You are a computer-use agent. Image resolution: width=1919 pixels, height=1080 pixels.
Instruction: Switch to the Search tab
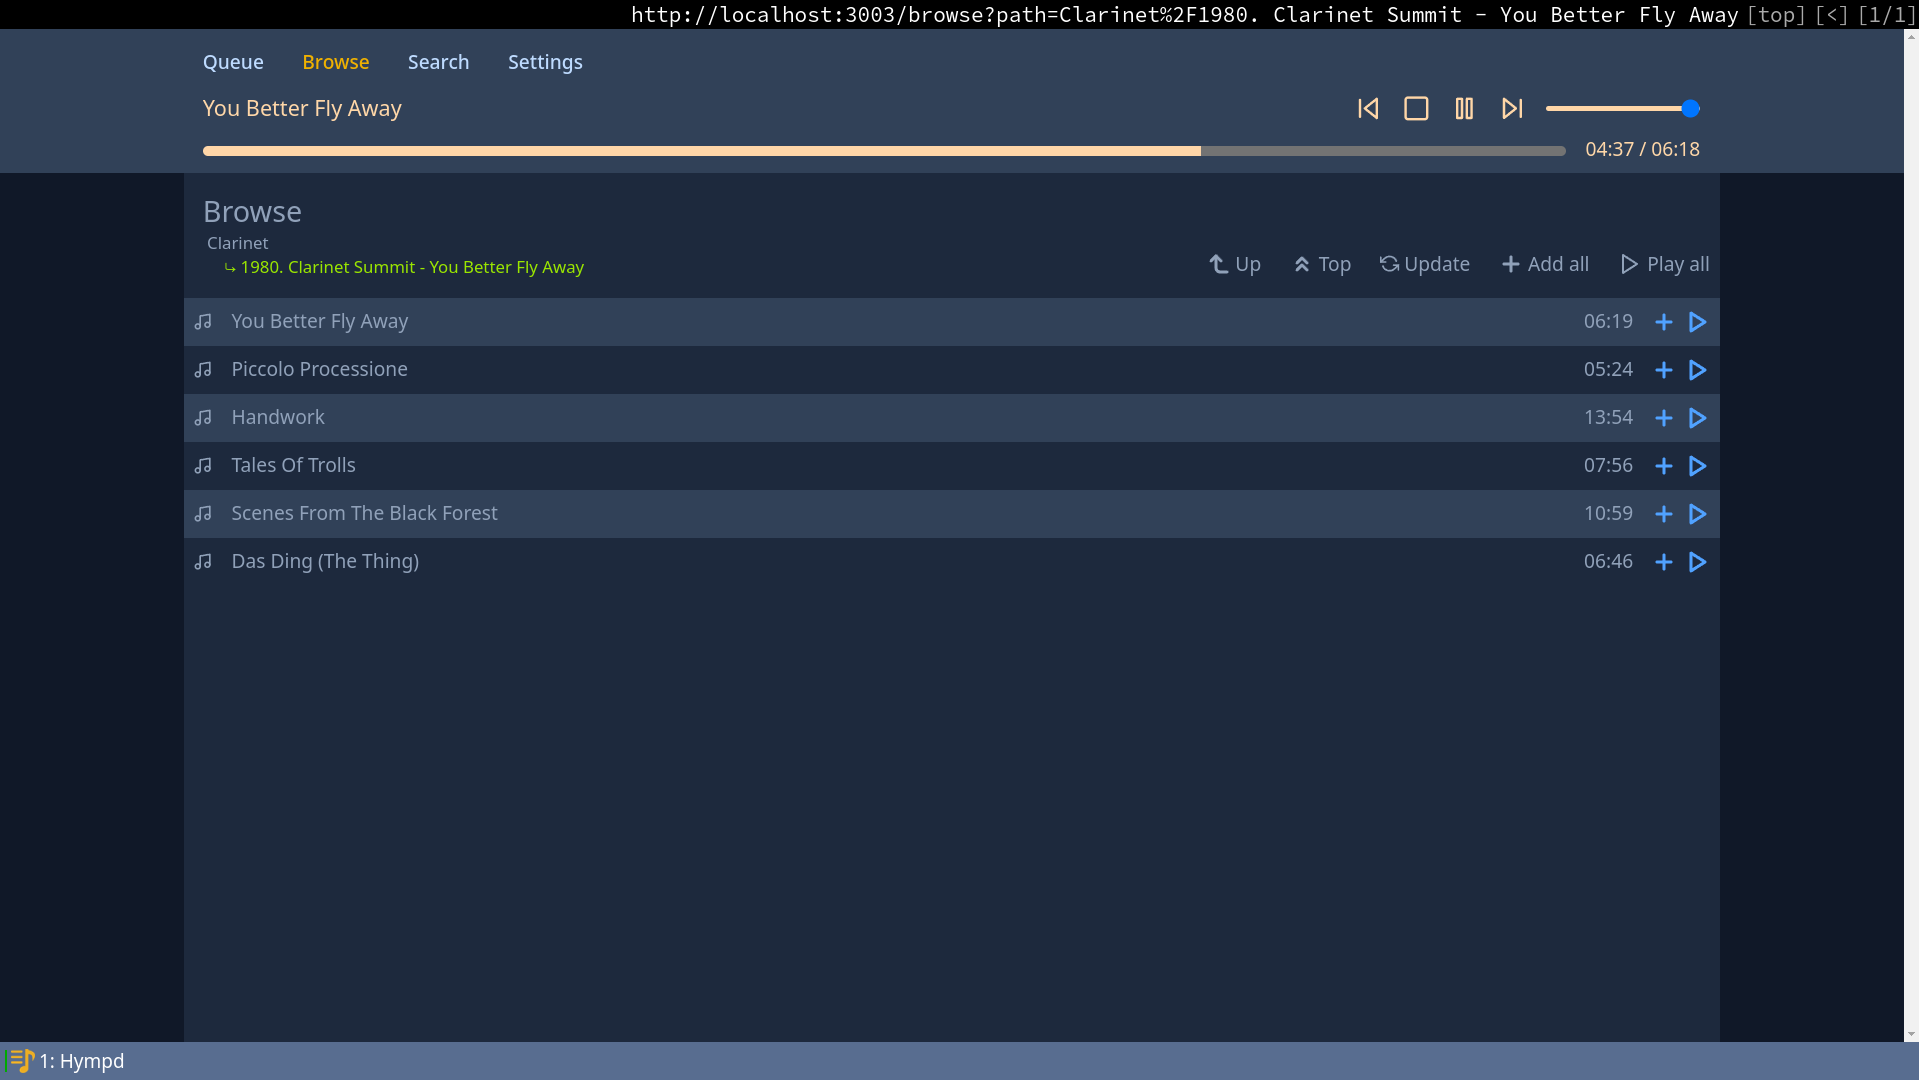click(x=438, y=62)
